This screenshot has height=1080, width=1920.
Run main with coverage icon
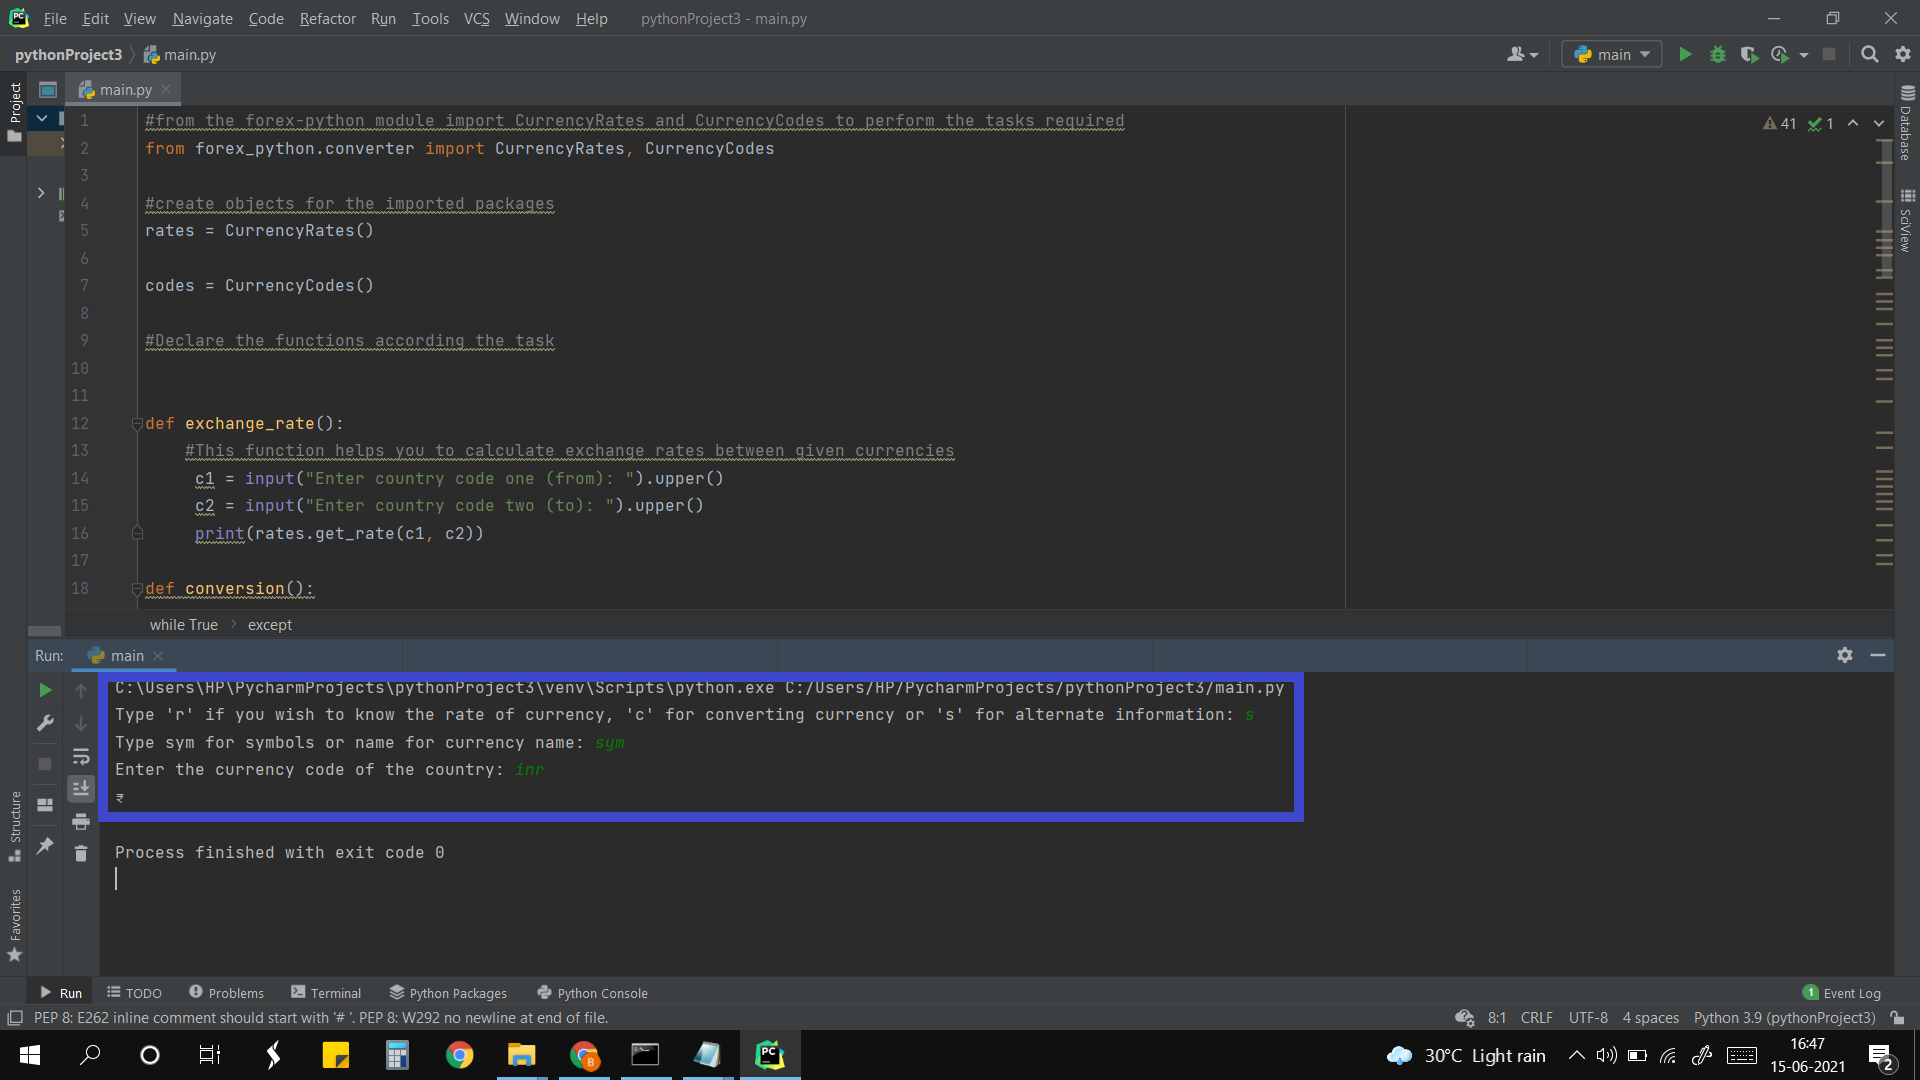tap(1749, 54)
